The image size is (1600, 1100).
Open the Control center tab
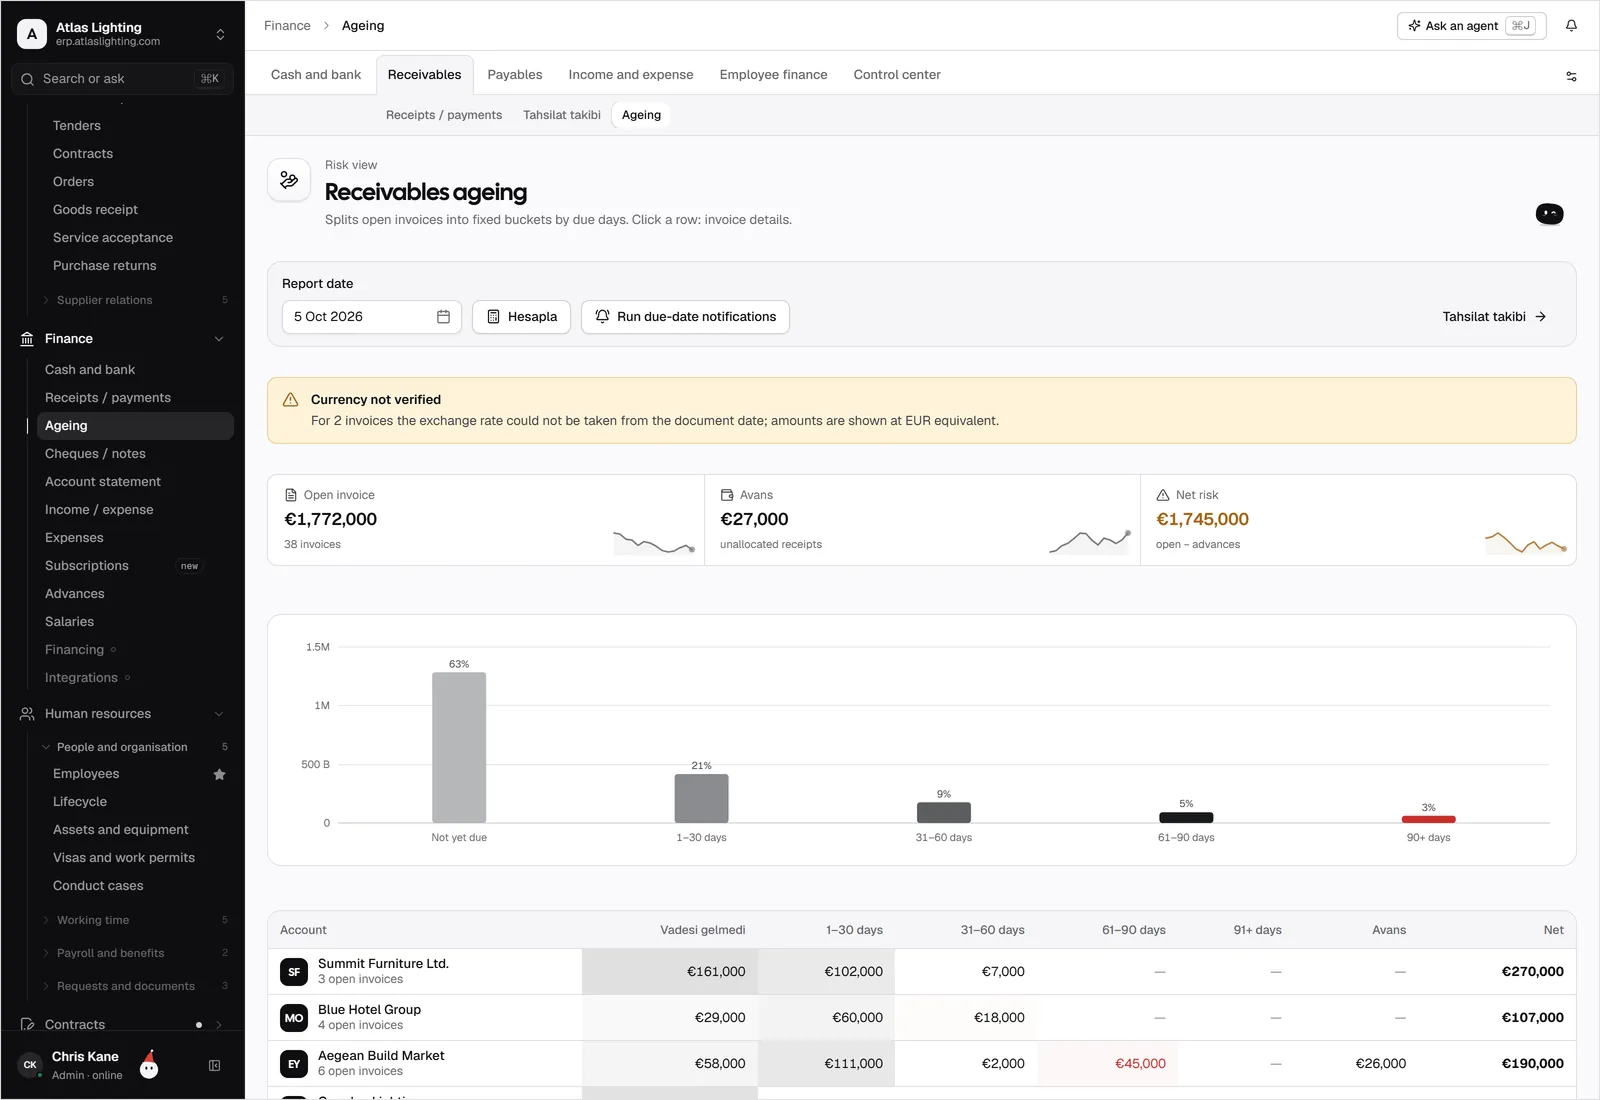click(897, 75)
